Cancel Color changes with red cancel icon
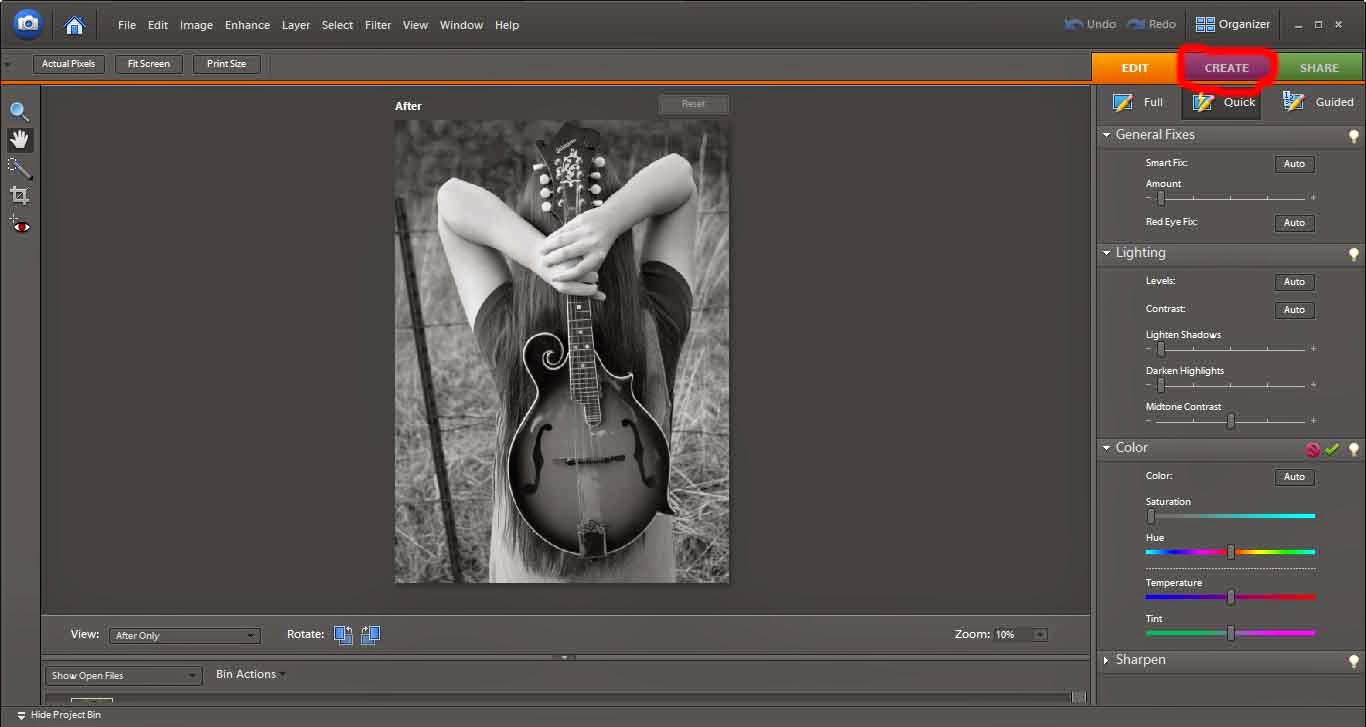 tap(1313, 449)
